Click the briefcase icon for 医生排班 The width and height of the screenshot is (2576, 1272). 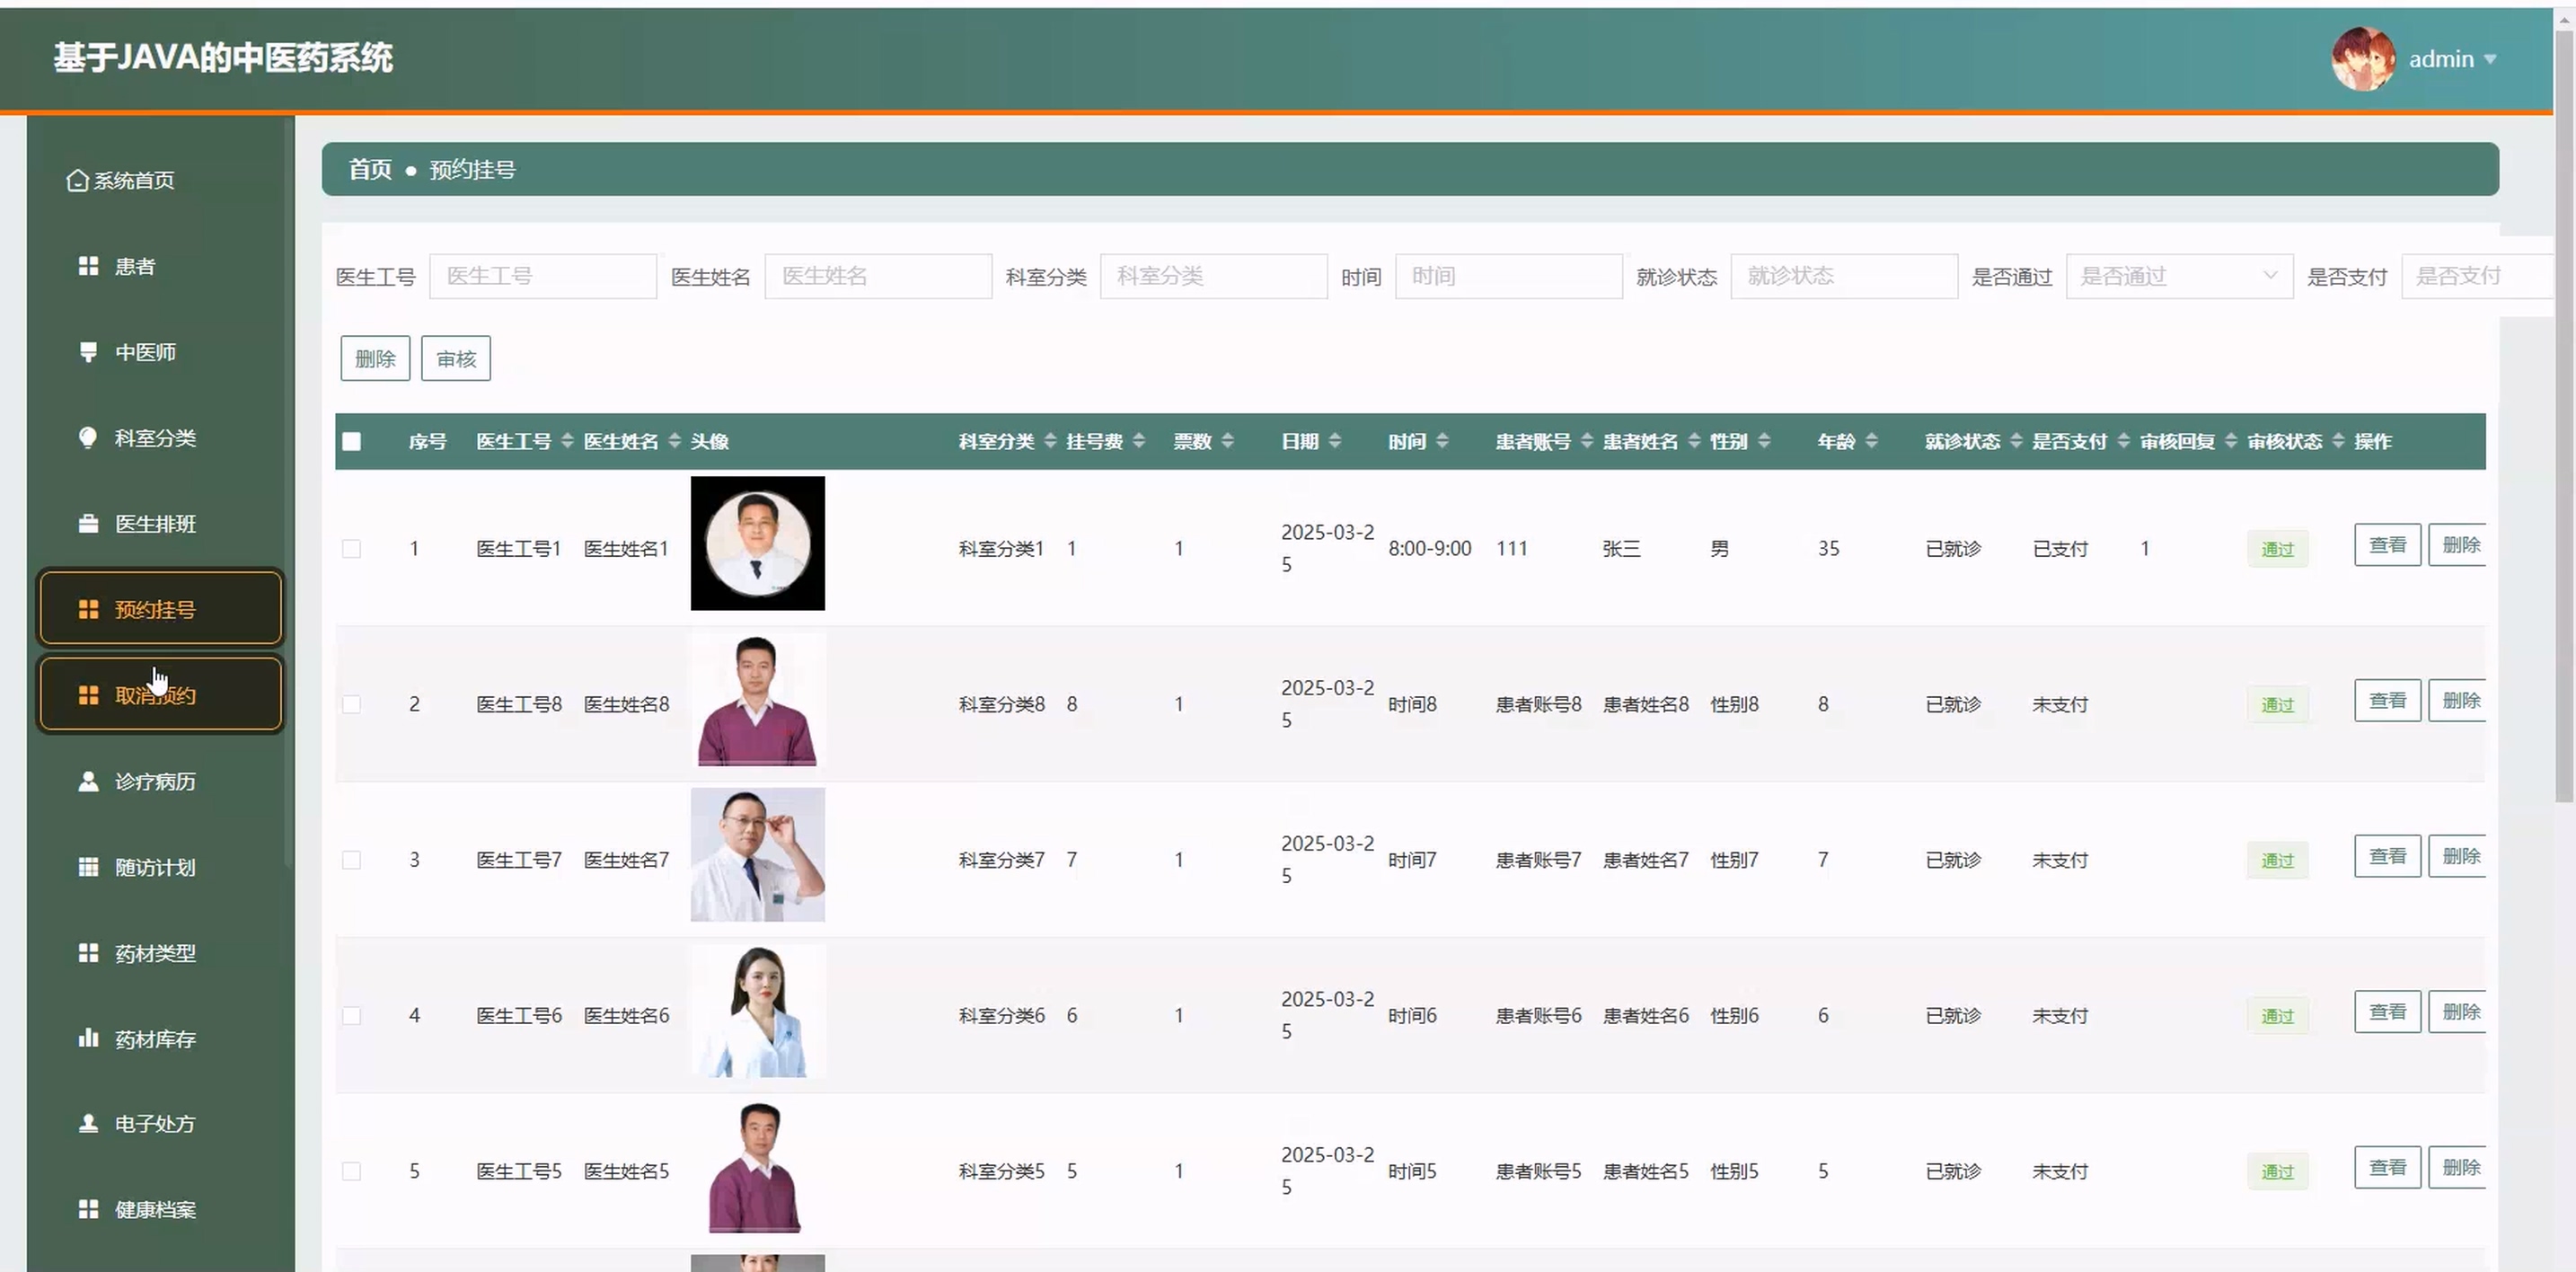click(x=88, y=524)
